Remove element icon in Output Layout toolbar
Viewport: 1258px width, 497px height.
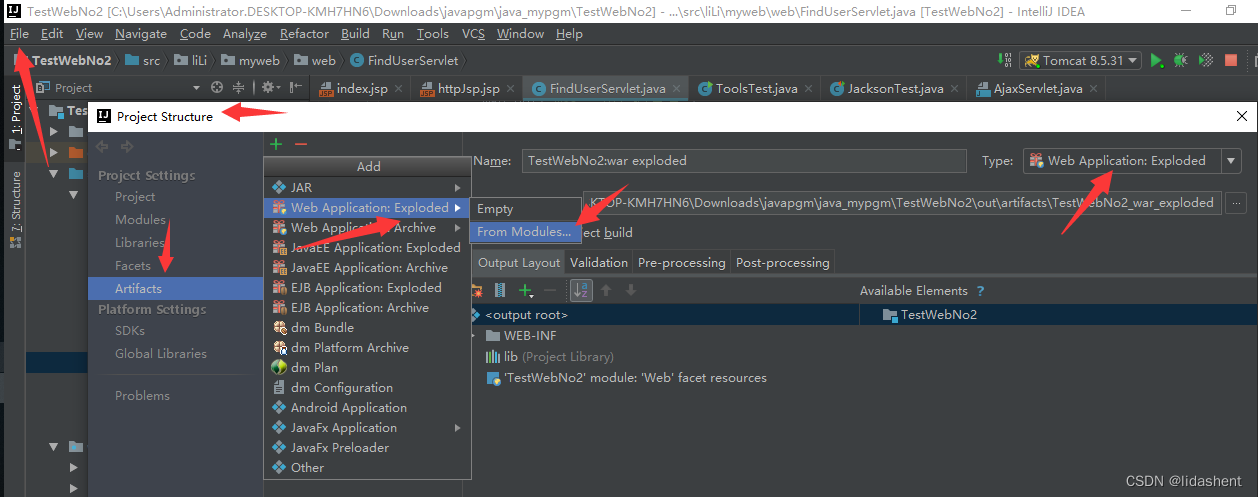pyautogui.click(x=548, y=291)
